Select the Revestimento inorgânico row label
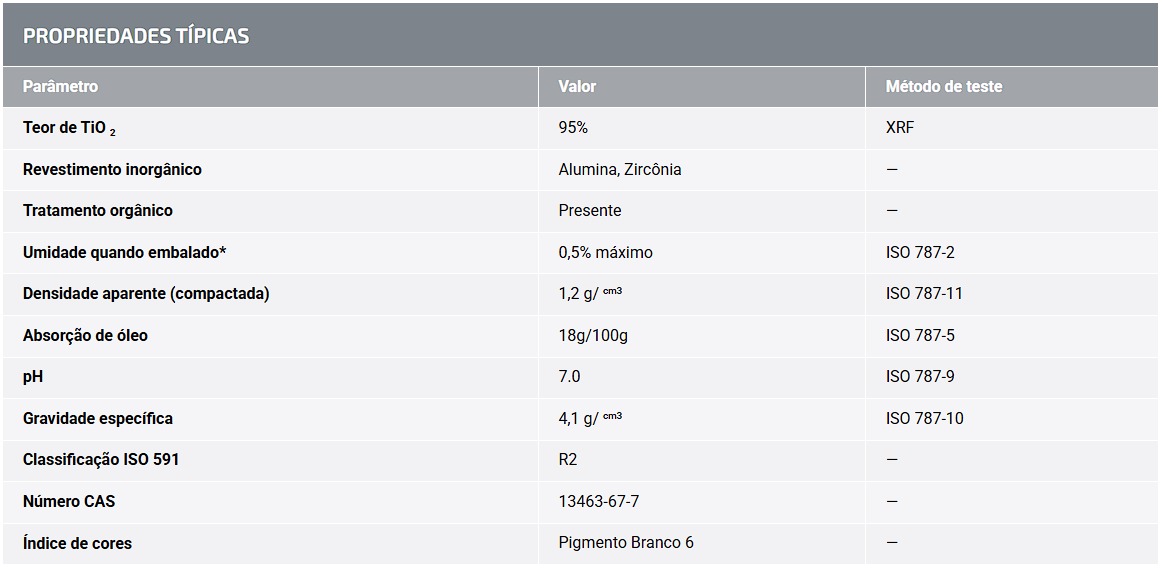This screenshot has height=568, width=1162. [x=112, y=170]
